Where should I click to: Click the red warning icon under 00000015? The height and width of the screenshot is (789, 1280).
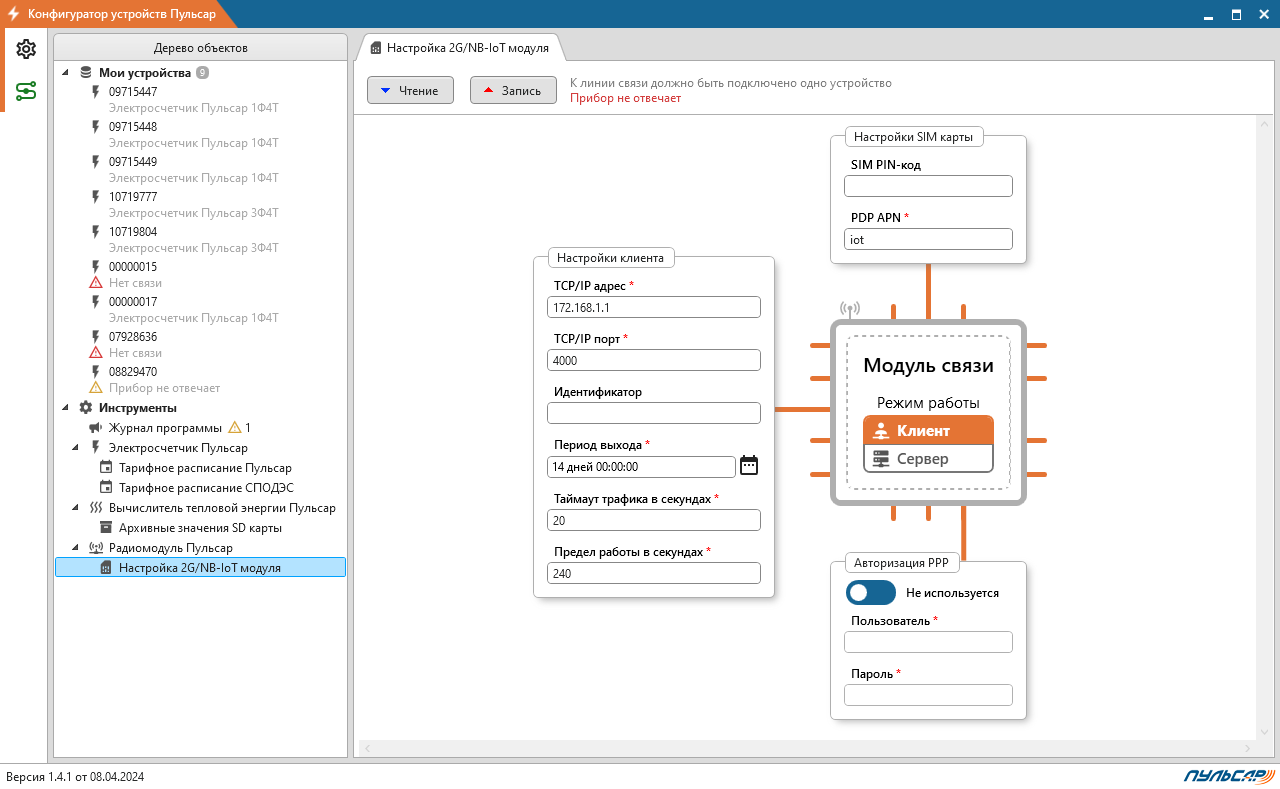[96, 283]
